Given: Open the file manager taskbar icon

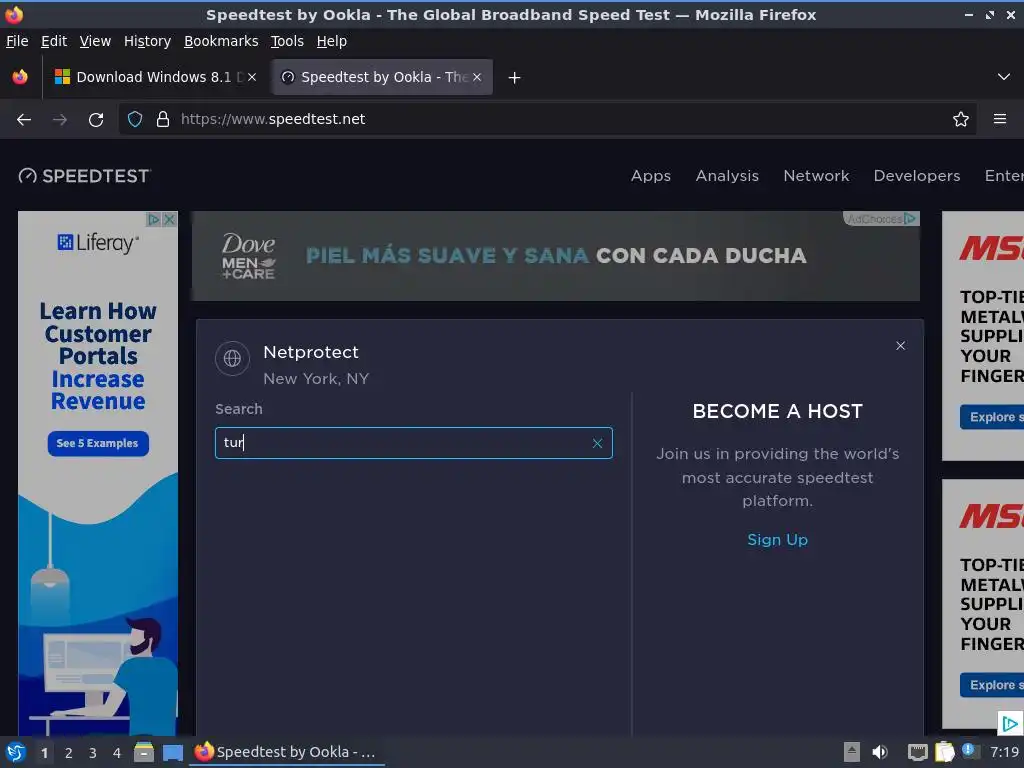Looking at the screenshot, I should coord(144,752).
